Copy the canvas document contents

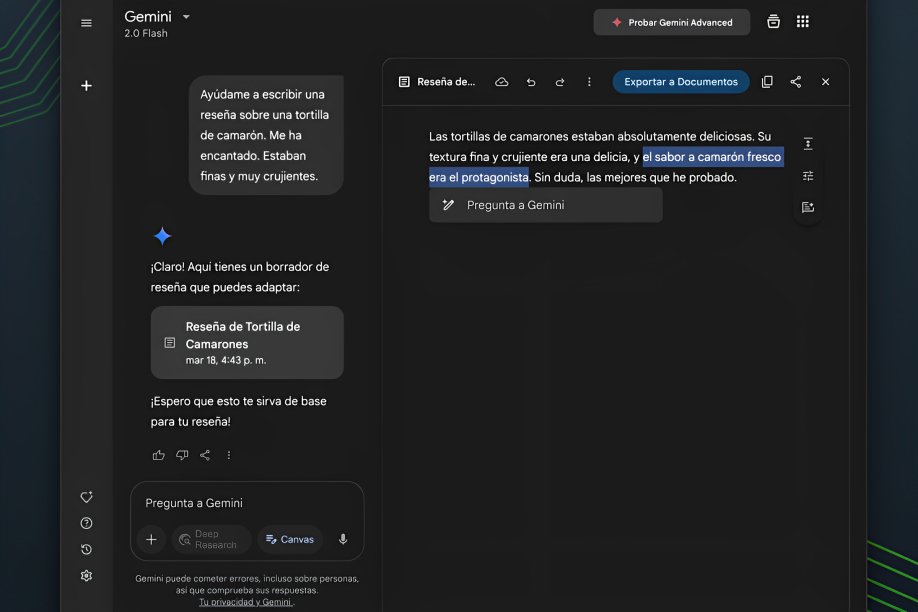[x=767, y=82]
